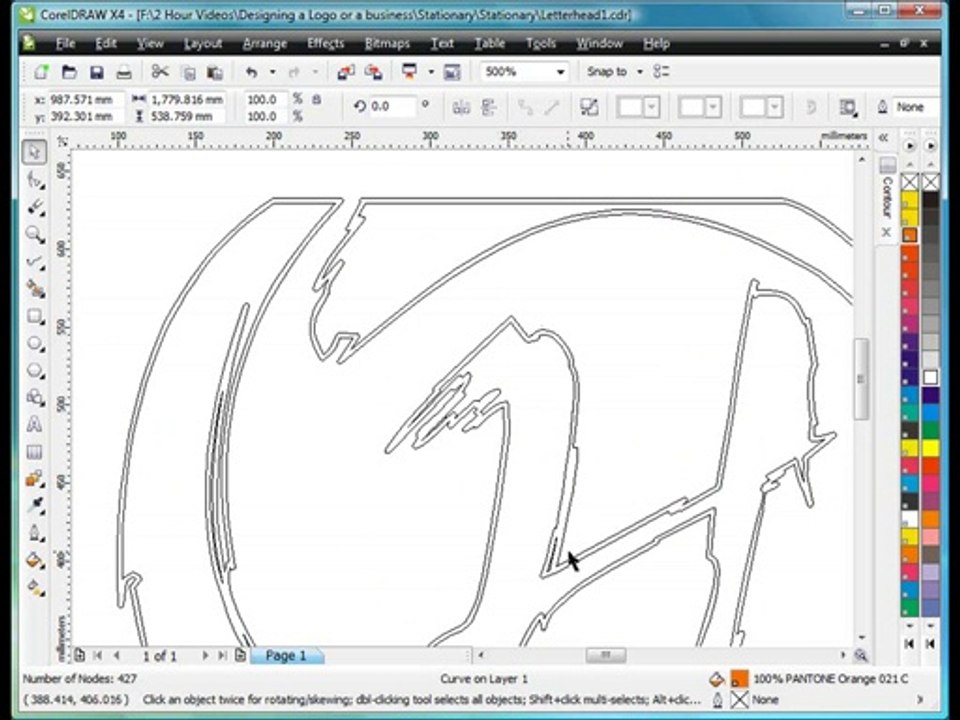960x720 pixels.
Task: Click the mirror vertically button
Action: (x=489, y=108)
